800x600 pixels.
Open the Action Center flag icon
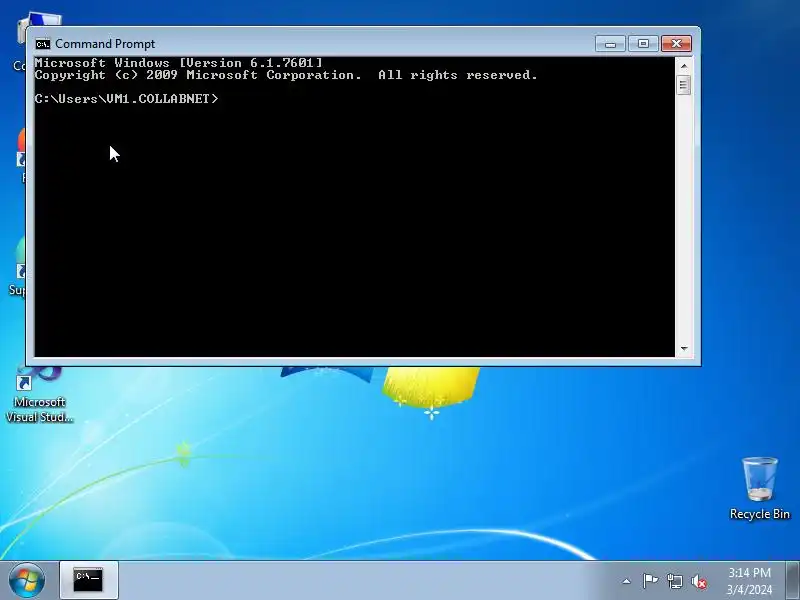pyautogui.click(x=650, y=581)
